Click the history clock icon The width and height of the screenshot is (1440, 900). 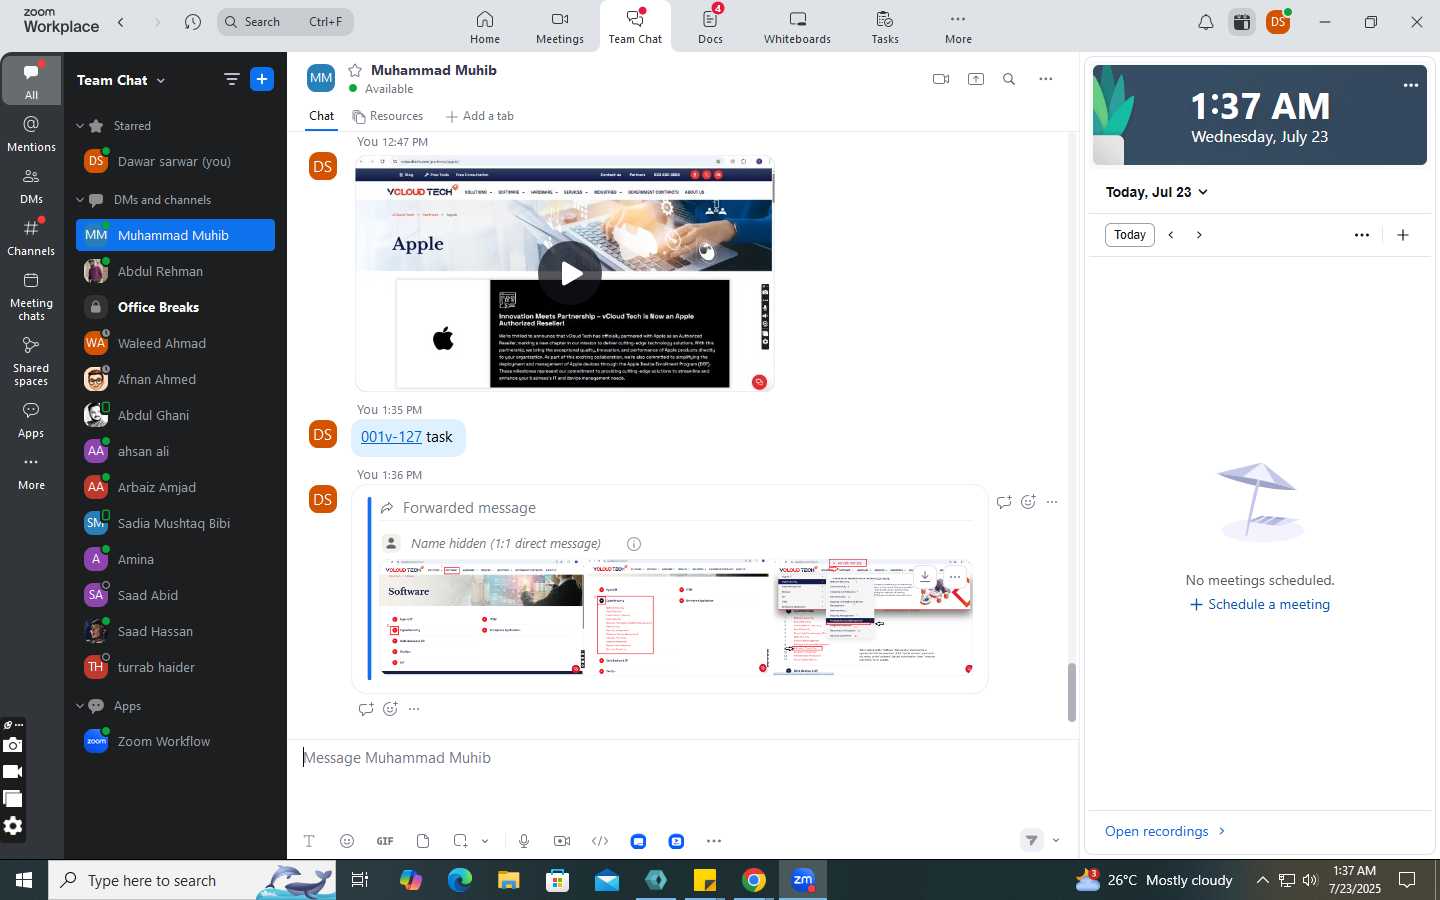pyautogui.click(x=193, y=22)
